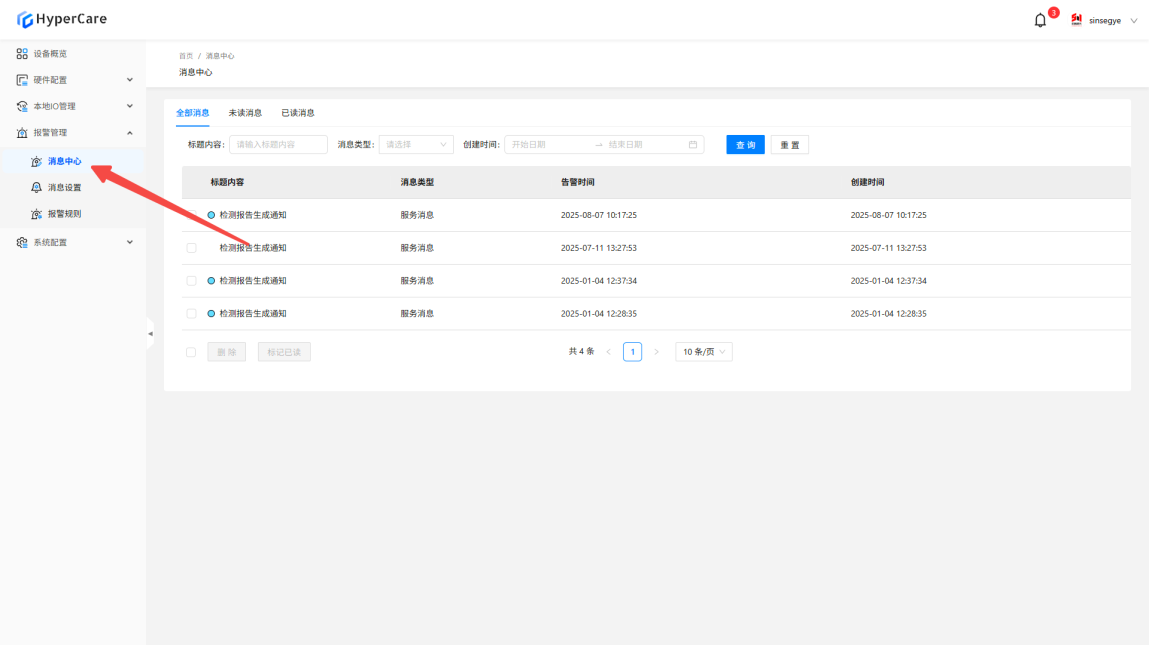Click the blue 查询 button

(x=745, y=145)
